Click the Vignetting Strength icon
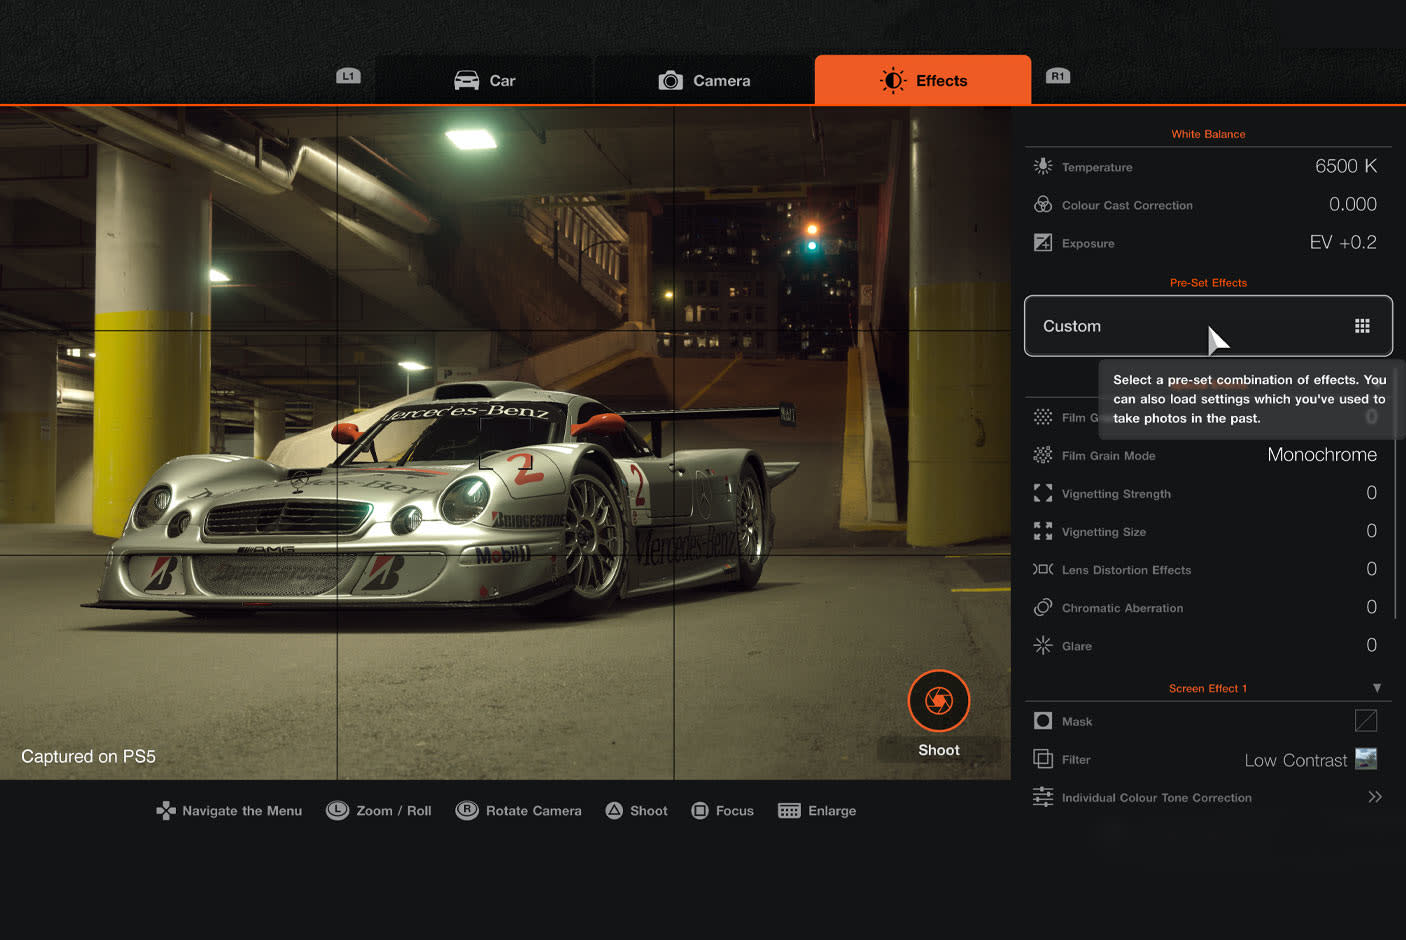This screenshot has height=940, width=1406. [x=1043, y=493]
